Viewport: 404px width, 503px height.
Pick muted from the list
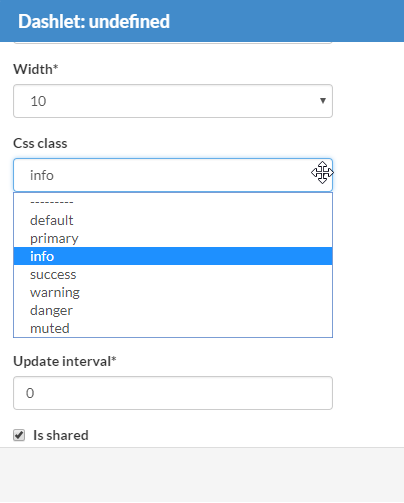tap(173, 328)
